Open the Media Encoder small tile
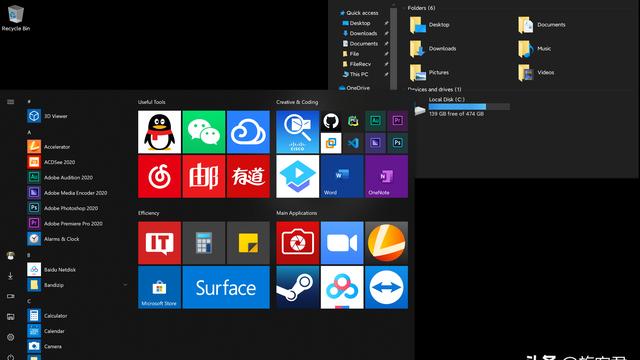The image size is (640, 360). 375,143
